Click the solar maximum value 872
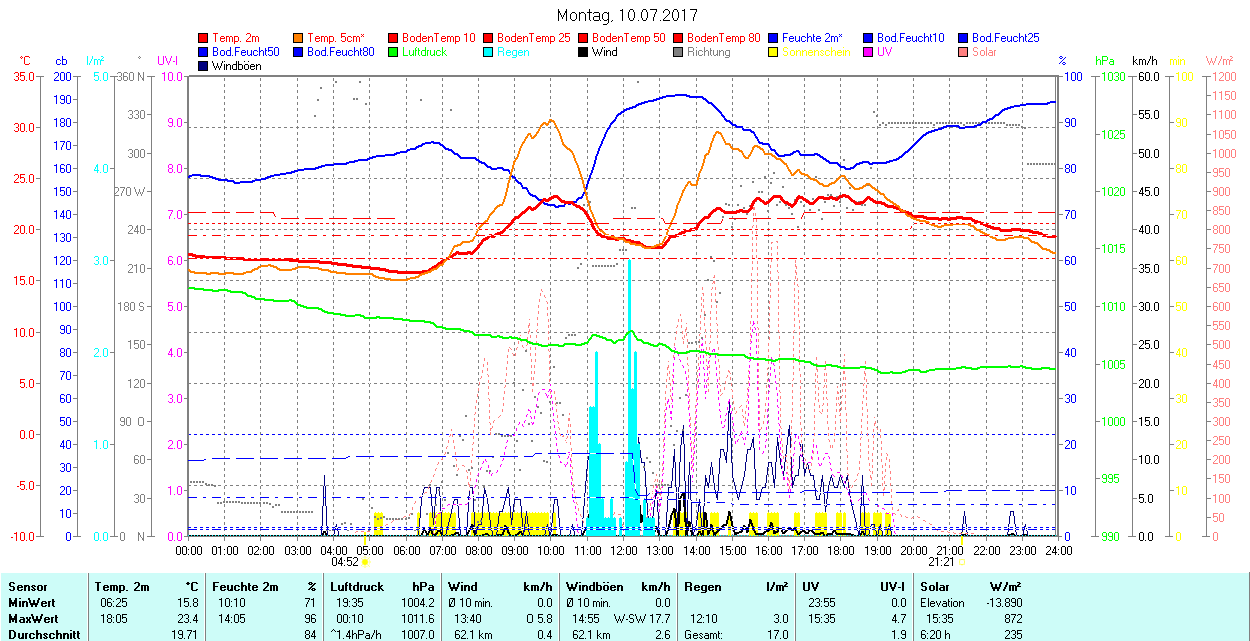Image resolution: width=1250 pixels, height=641 pixels. click(x=1011, y=619)
